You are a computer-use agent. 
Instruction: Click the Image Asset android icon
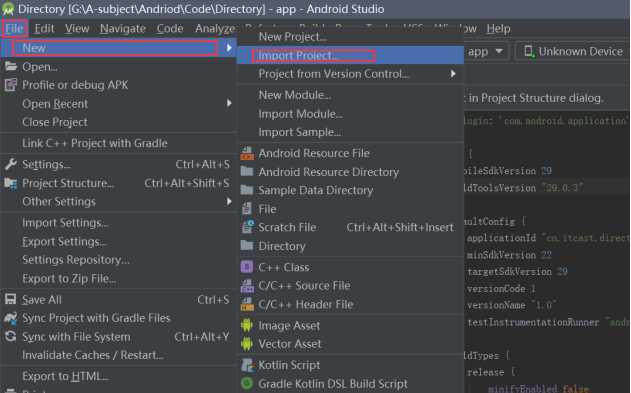tap(247, 325)
